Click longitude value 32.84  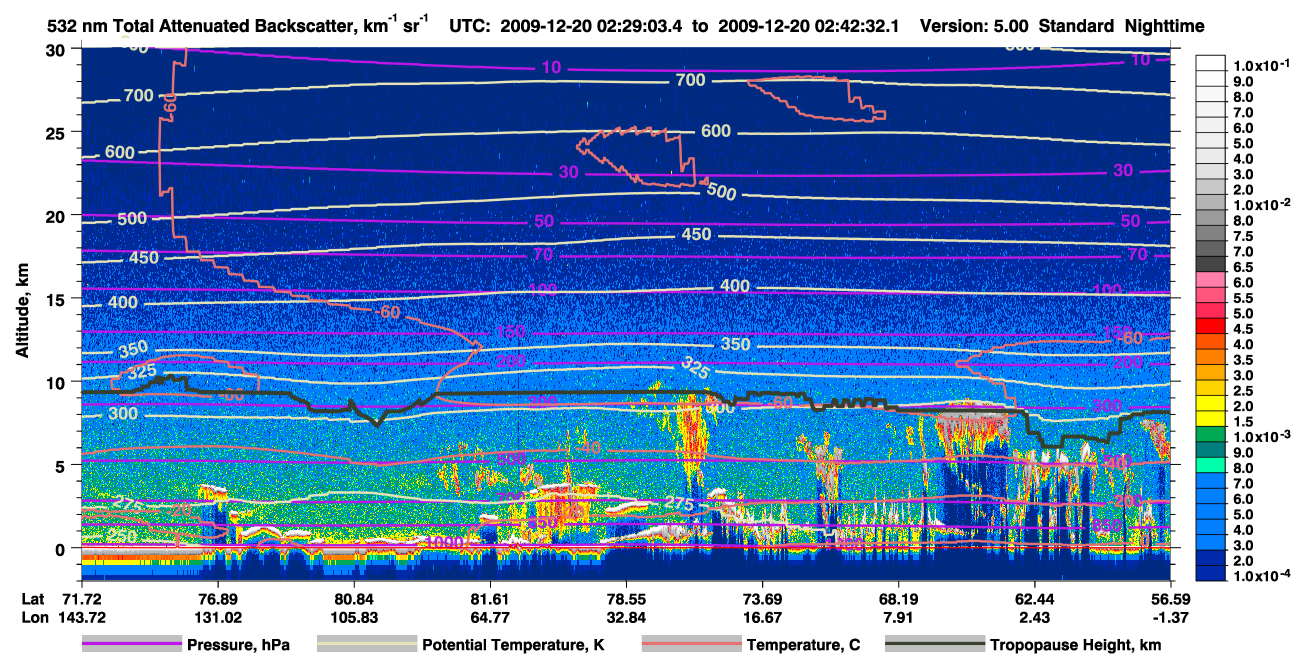tap(626, 617)
